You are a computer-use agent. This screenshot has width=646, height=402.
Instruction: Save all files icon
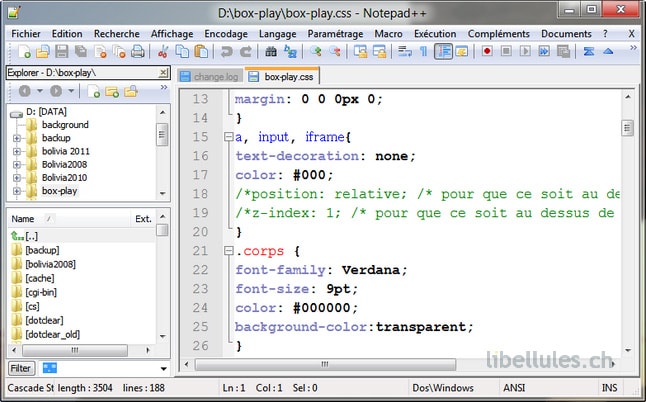pos(80,51)
